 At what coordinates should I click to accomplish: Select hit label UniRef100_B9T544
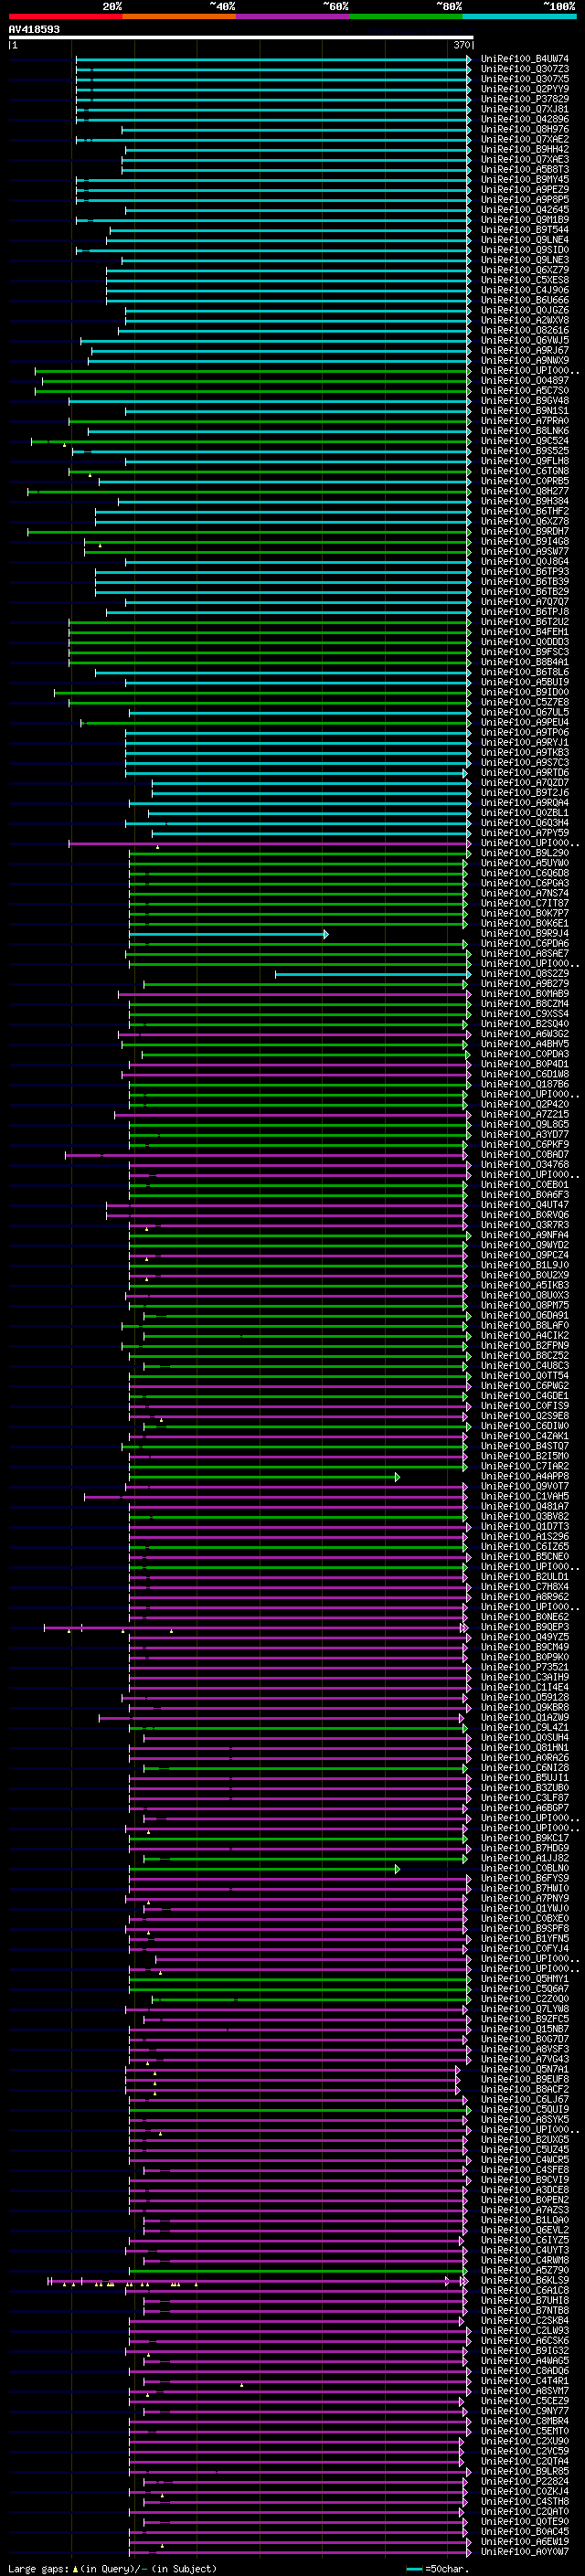(x=525, y=230)
